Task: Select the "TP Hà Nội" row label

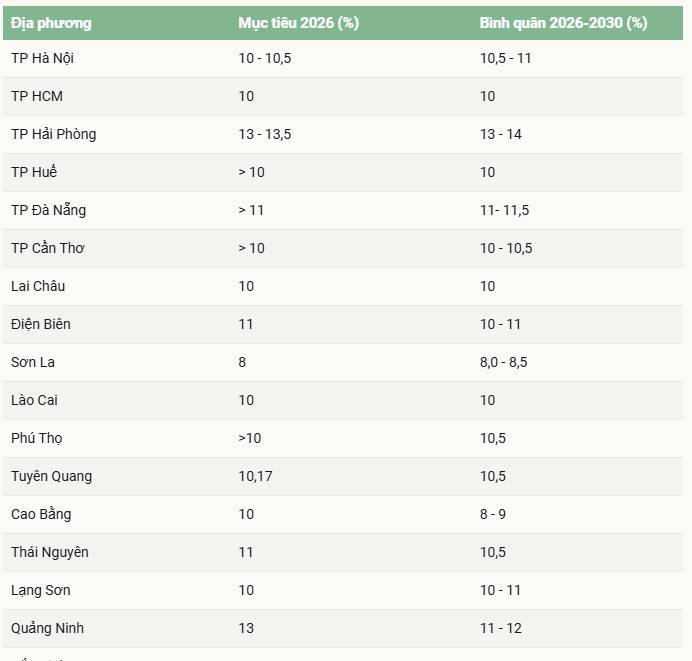Action: click(x=42, y=58)
